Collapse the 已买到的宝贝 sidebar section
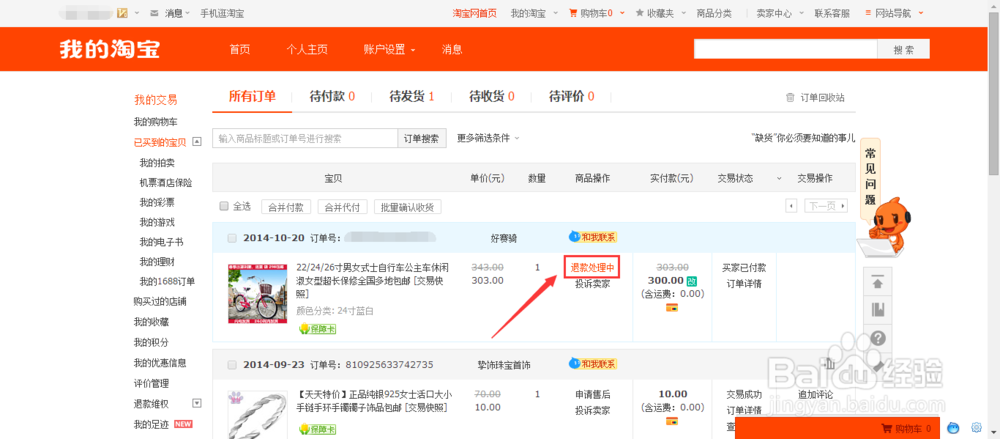 [x=197, y=142]
